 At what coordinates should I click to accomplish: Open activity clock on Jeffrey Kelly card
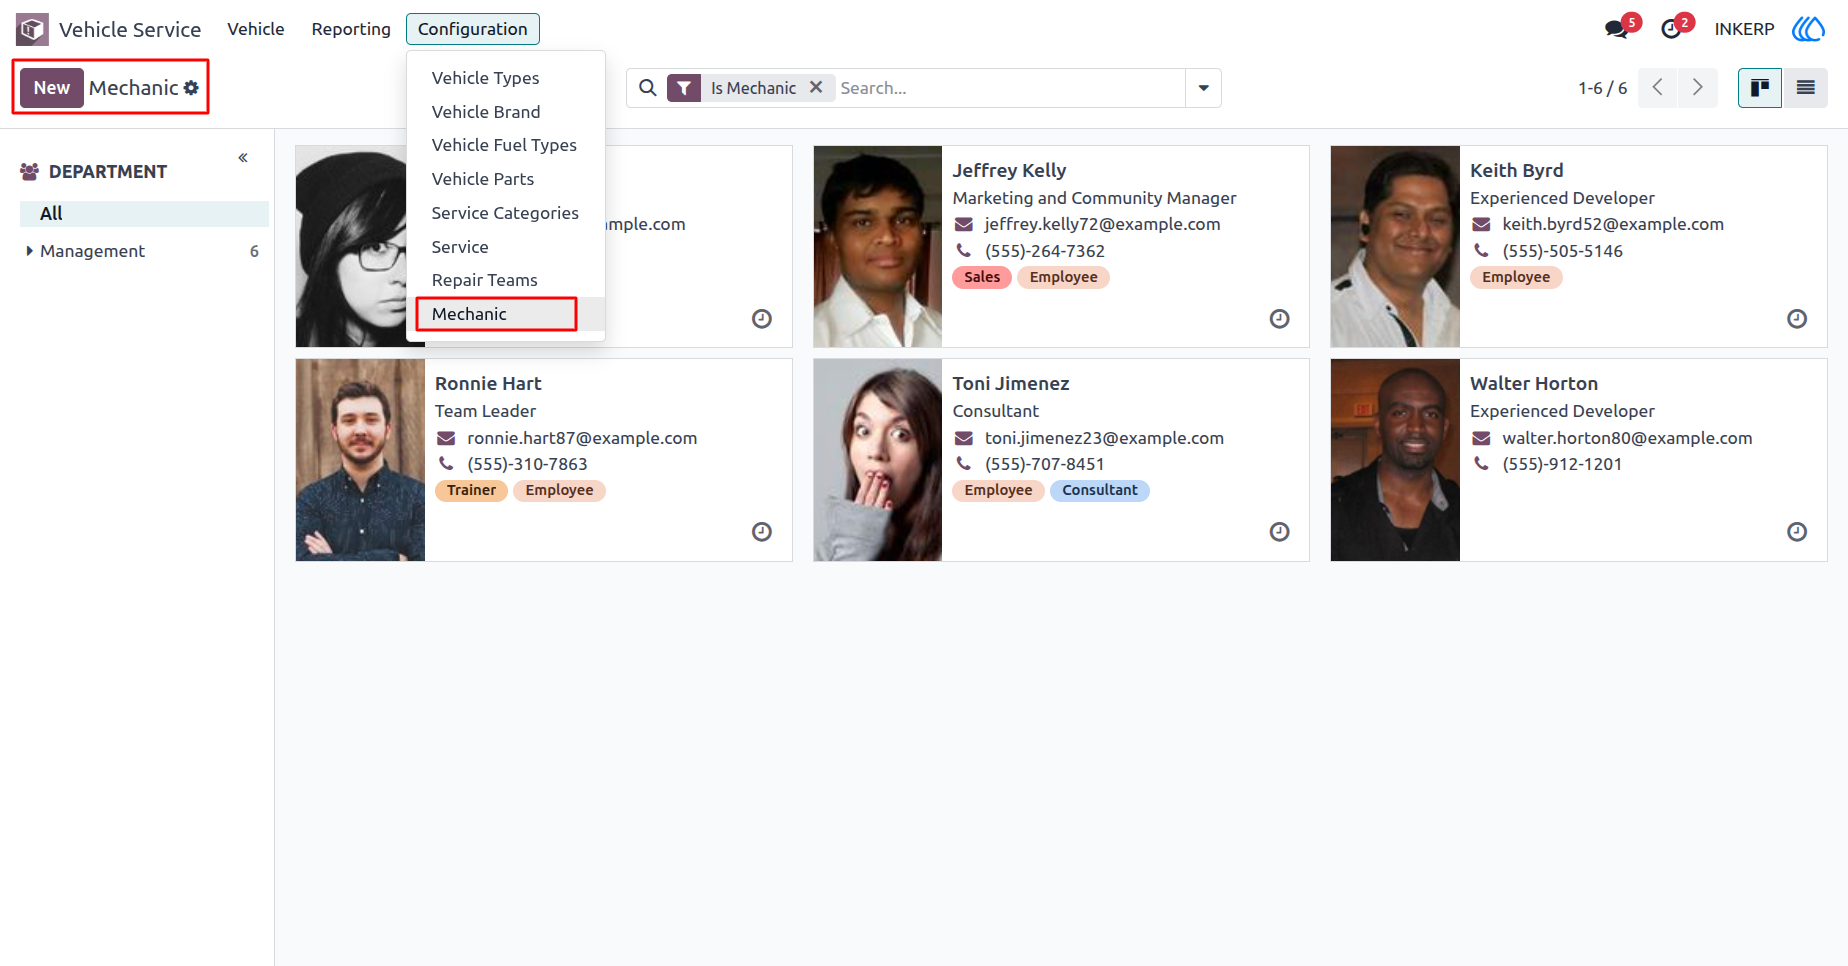(x=1279, y=319)
